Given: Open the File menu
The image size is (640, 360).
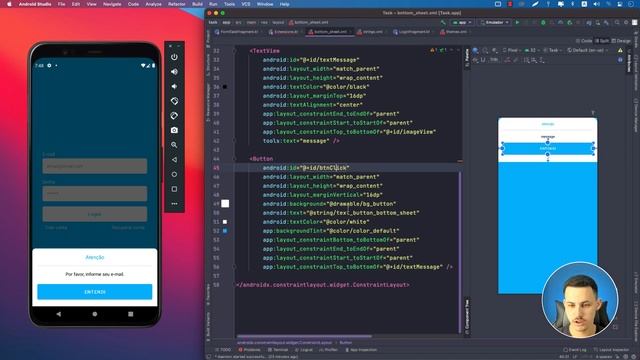Looking at the screenshot, I should [x=61, y=4].
